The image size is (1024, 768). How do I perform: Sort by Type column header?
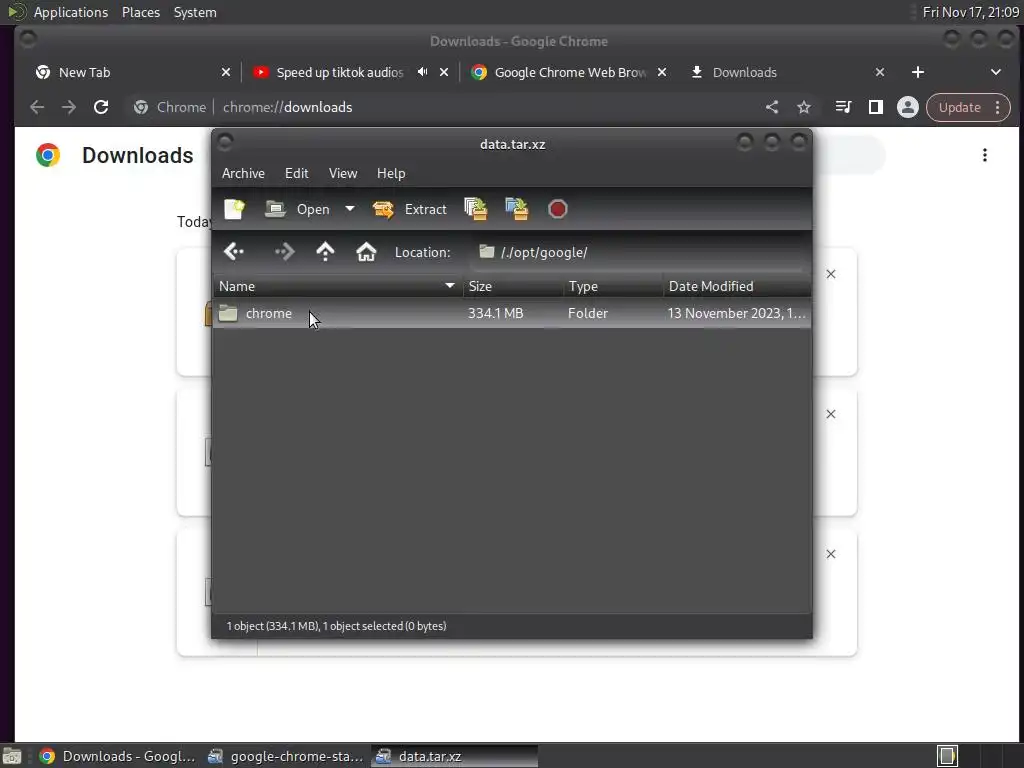pyautogui.click(x=613, y=286)
